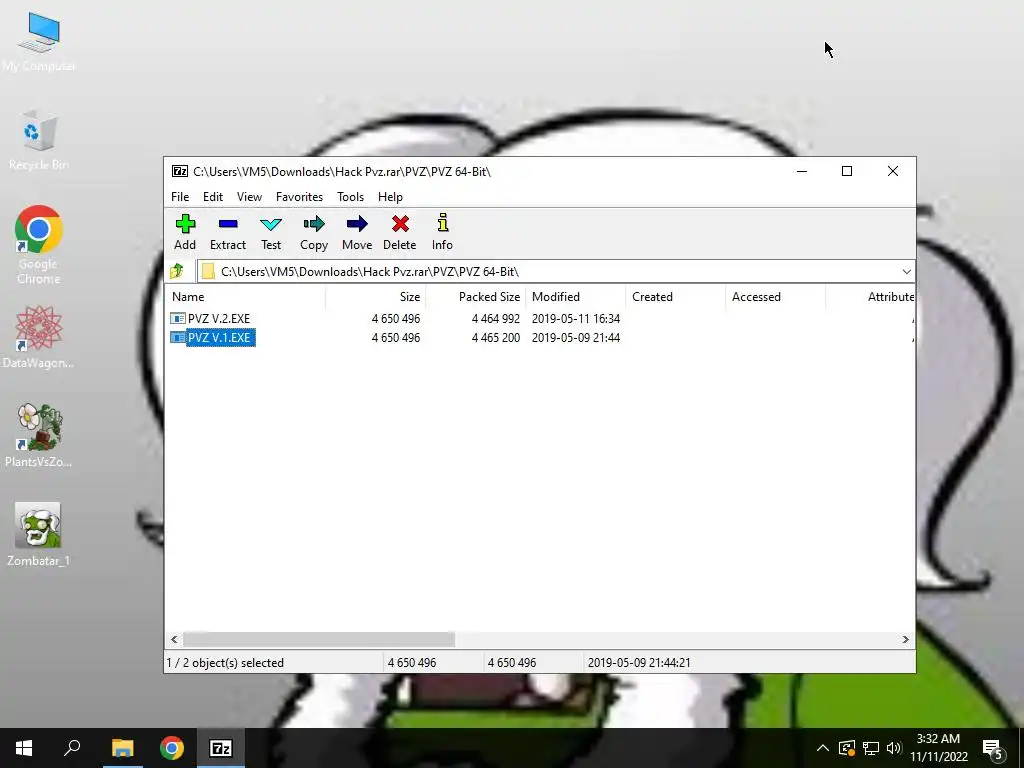Select PlantsVsZombies desktop shortcut

39,436
